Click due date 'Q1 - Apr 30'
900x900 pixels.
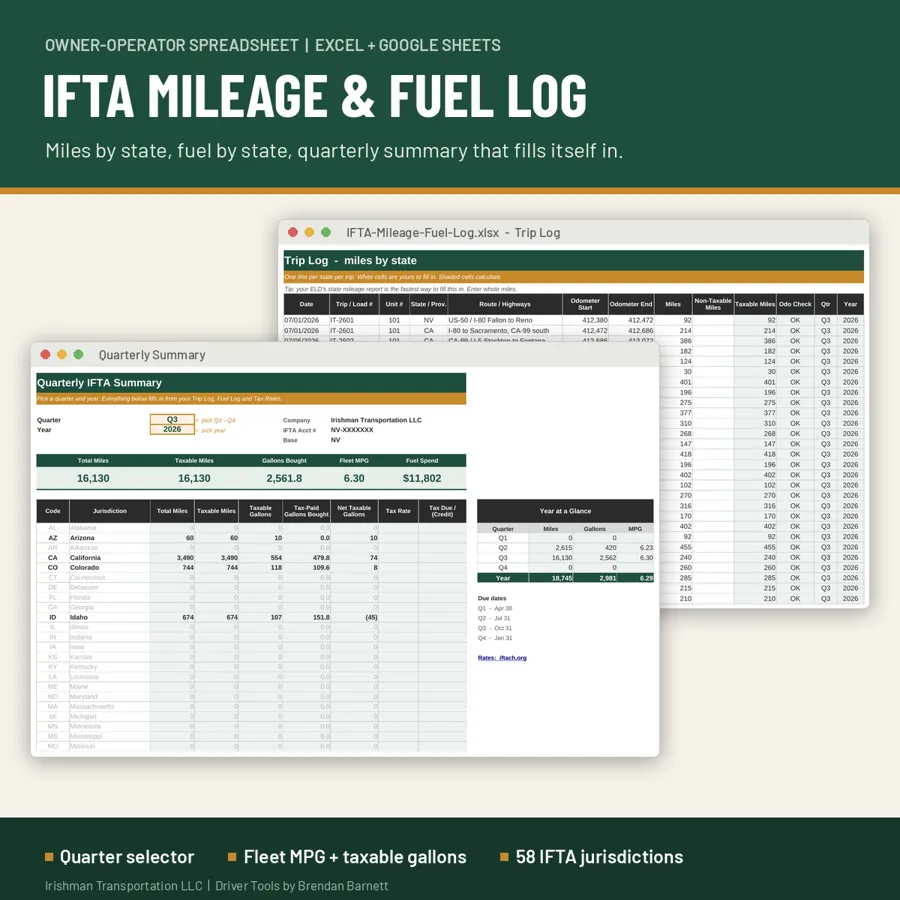495,608
